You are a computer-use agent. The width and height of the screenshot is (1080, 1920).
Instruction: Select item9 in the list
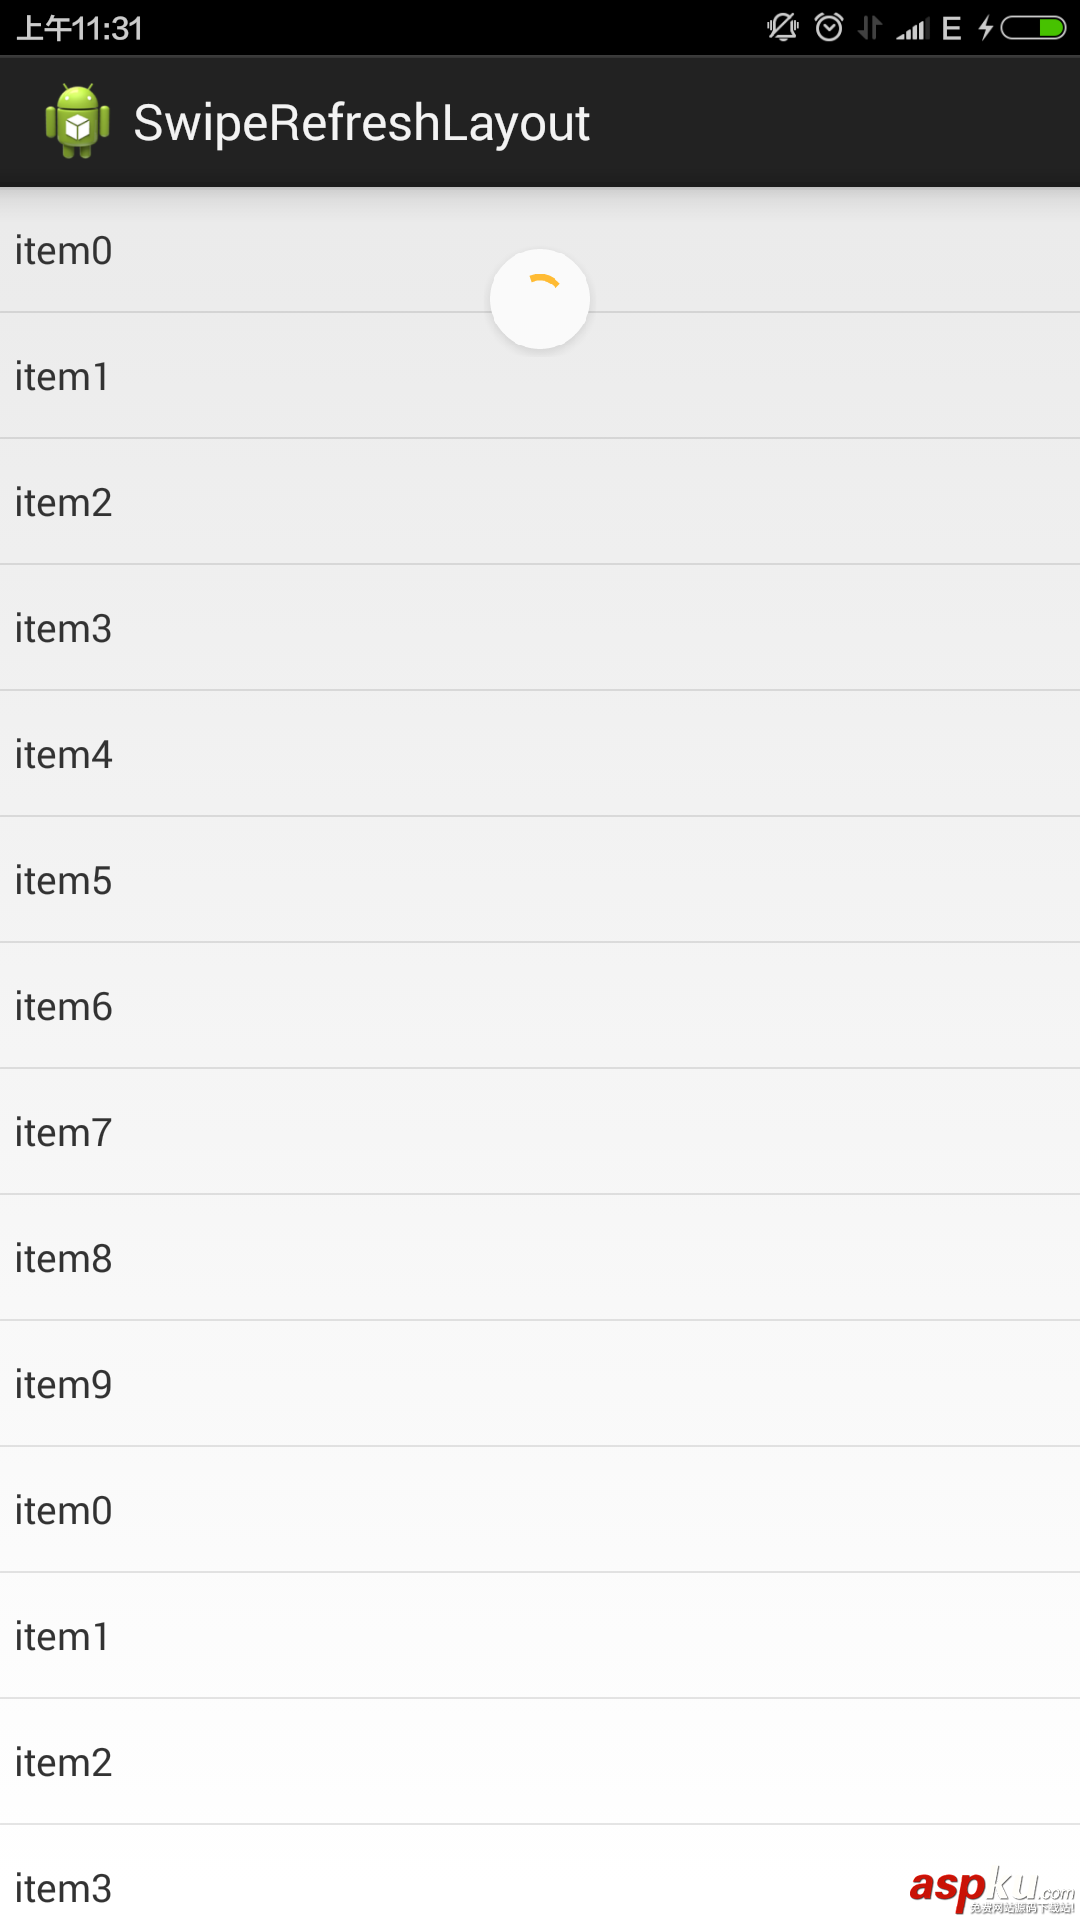540,1384
